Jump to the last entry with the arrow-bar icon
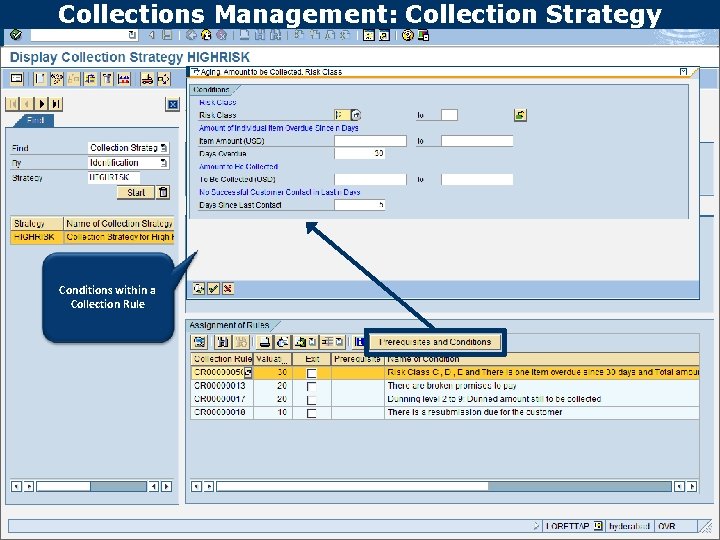This screenshot has height=540, width=720. tap(56, 104)
